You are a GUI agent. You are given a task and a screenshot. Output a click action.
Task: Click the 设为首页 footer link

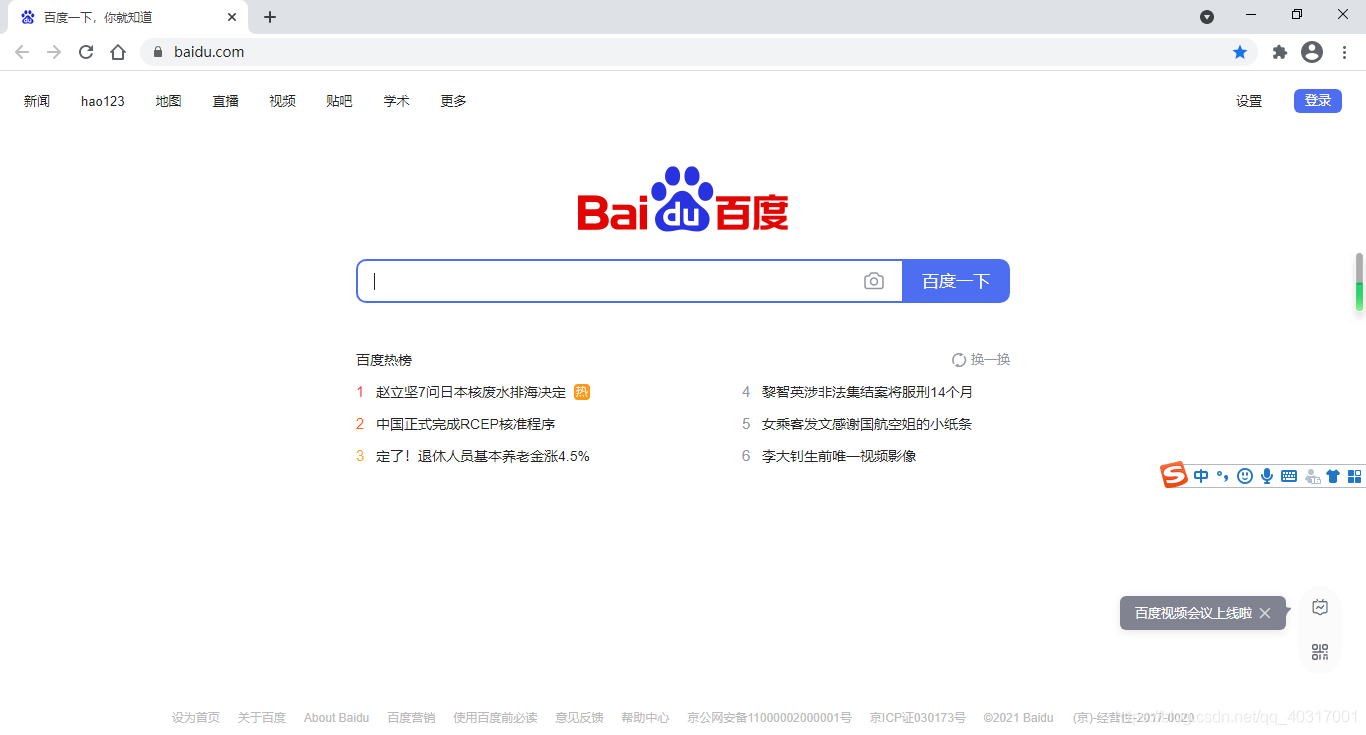coord(196,718)
